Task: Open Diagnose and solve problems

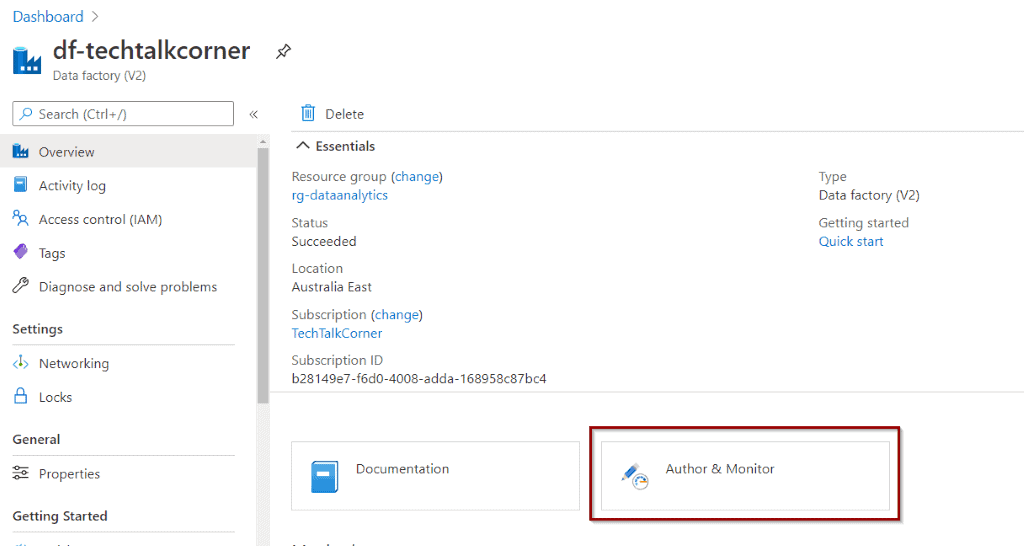Action: click(129, 287)
